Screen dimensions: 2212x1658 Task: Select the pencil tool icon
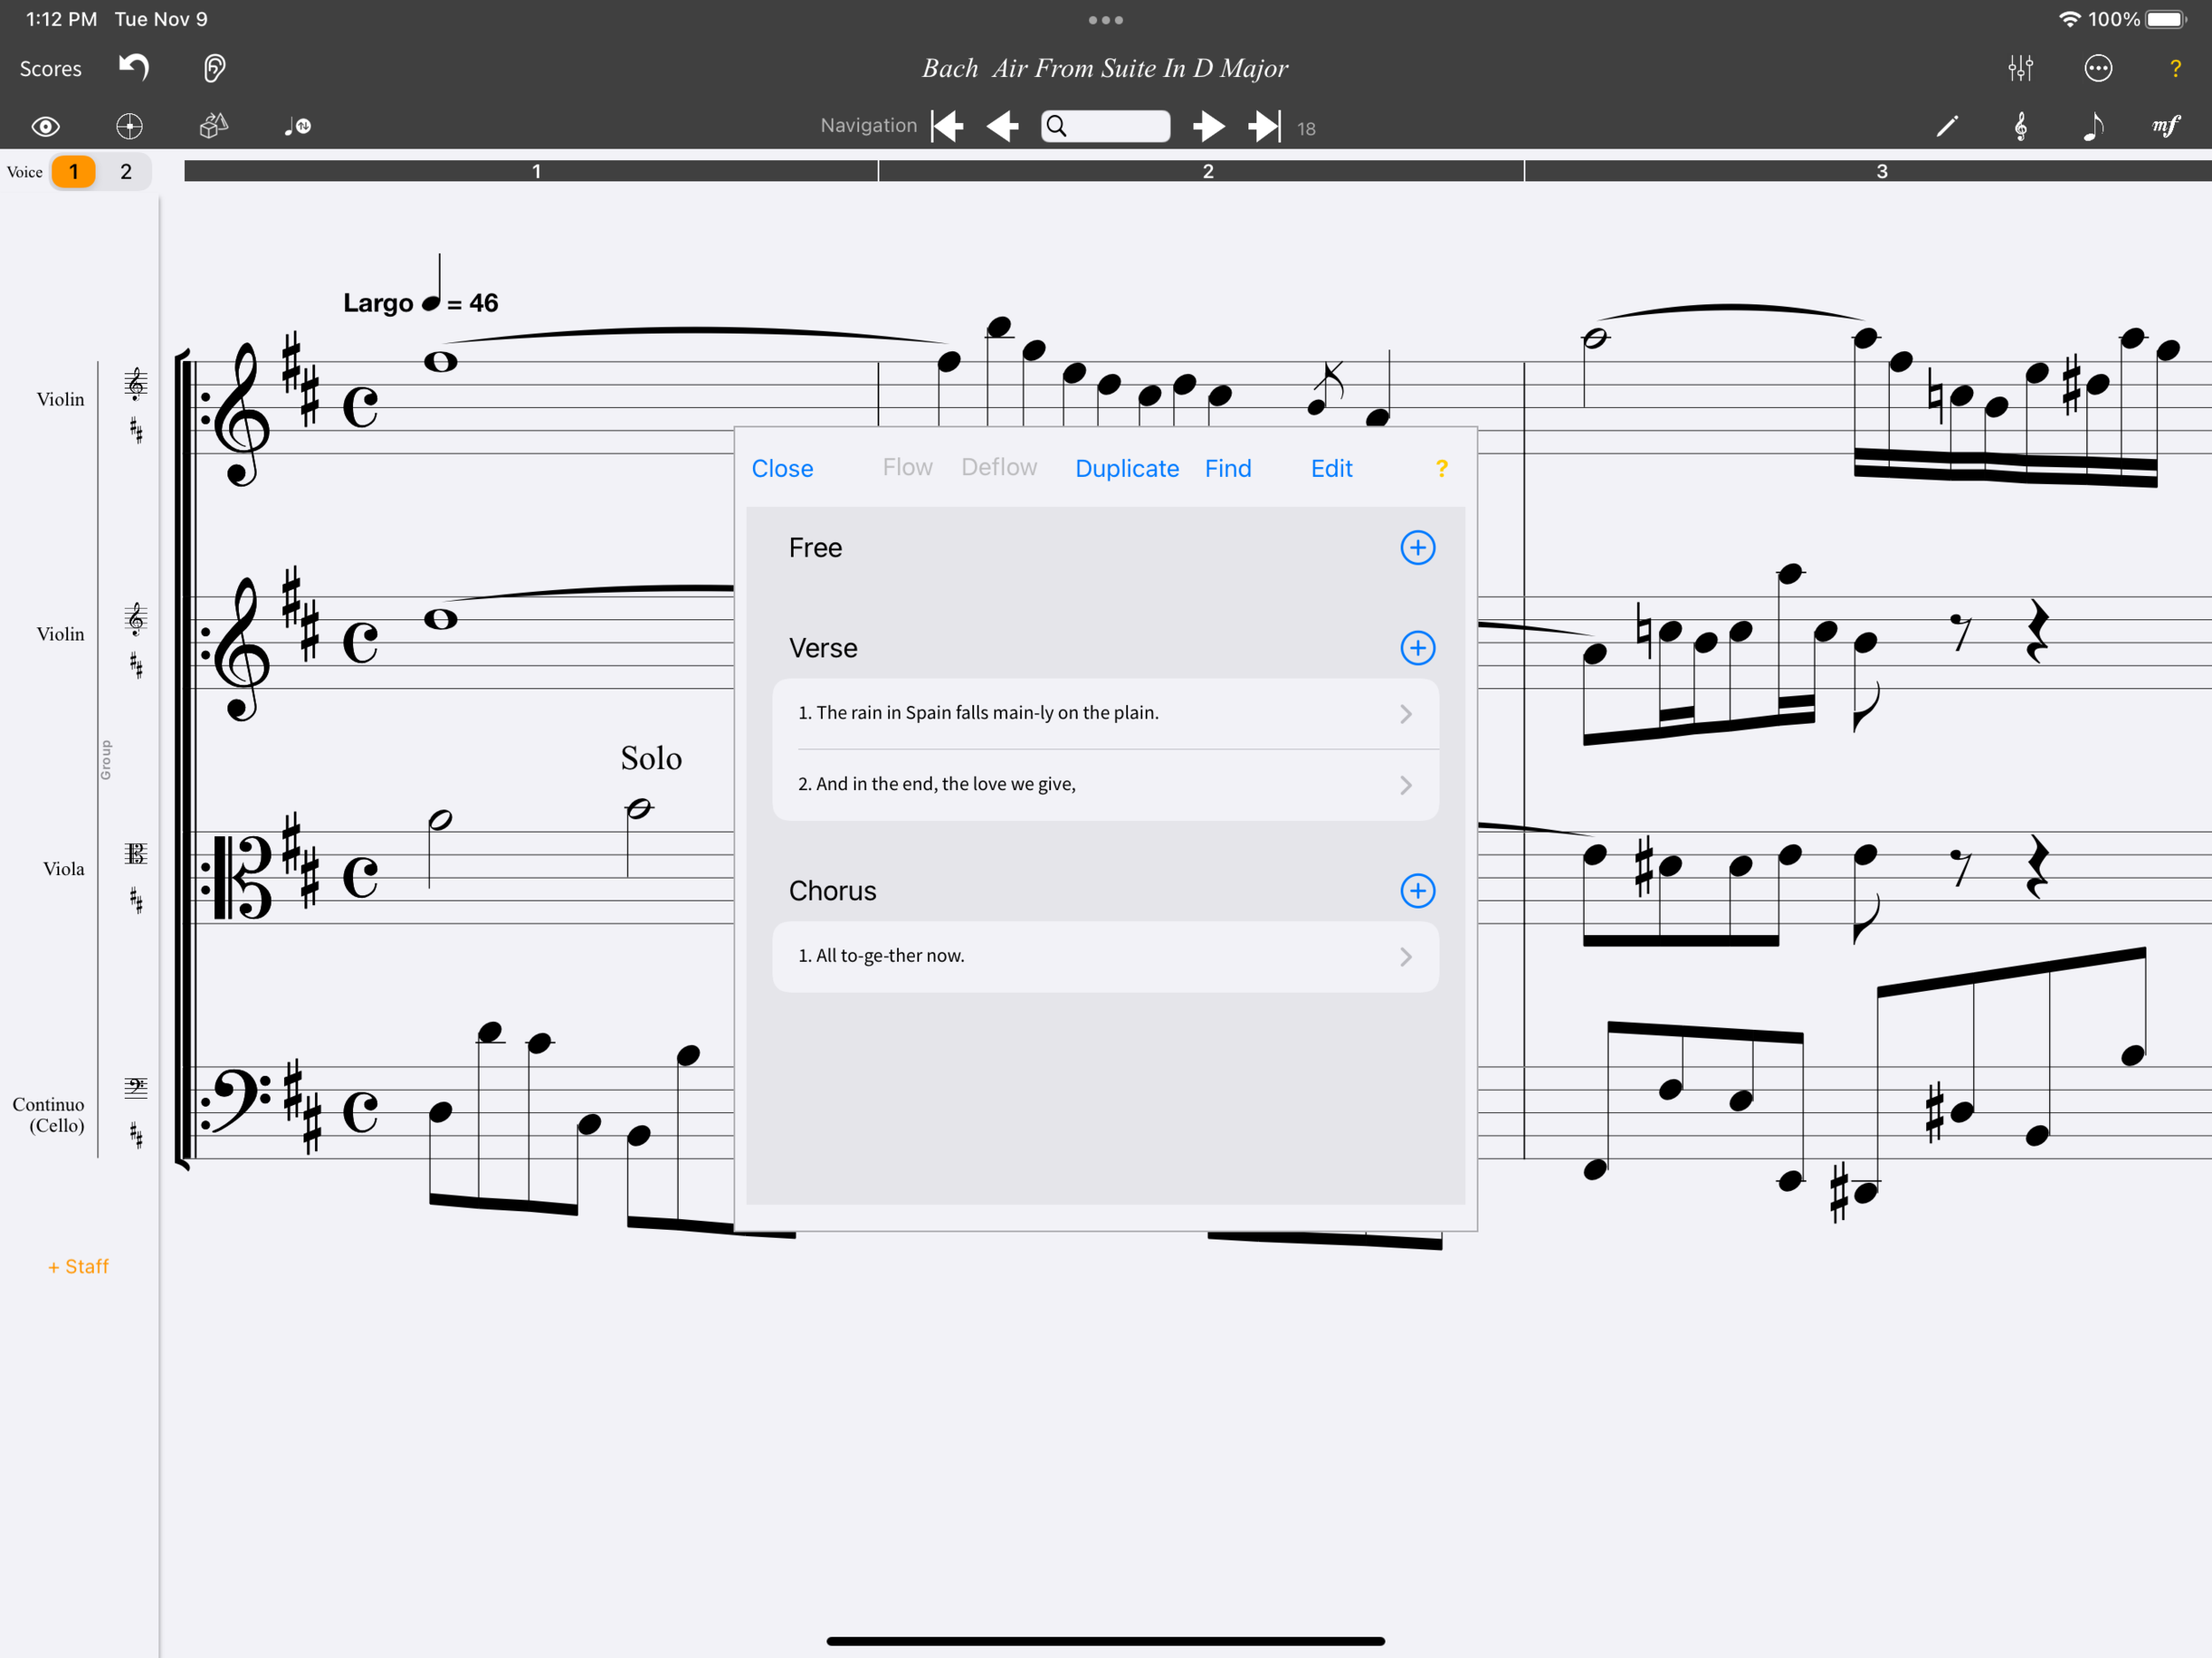pos(1946,126)
